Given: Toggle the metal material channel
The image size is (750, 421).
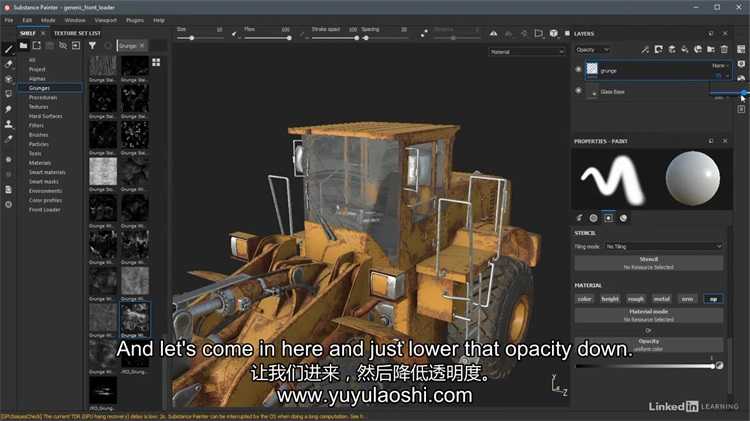Looking at the screenshot, I should (x=662, y=299).
